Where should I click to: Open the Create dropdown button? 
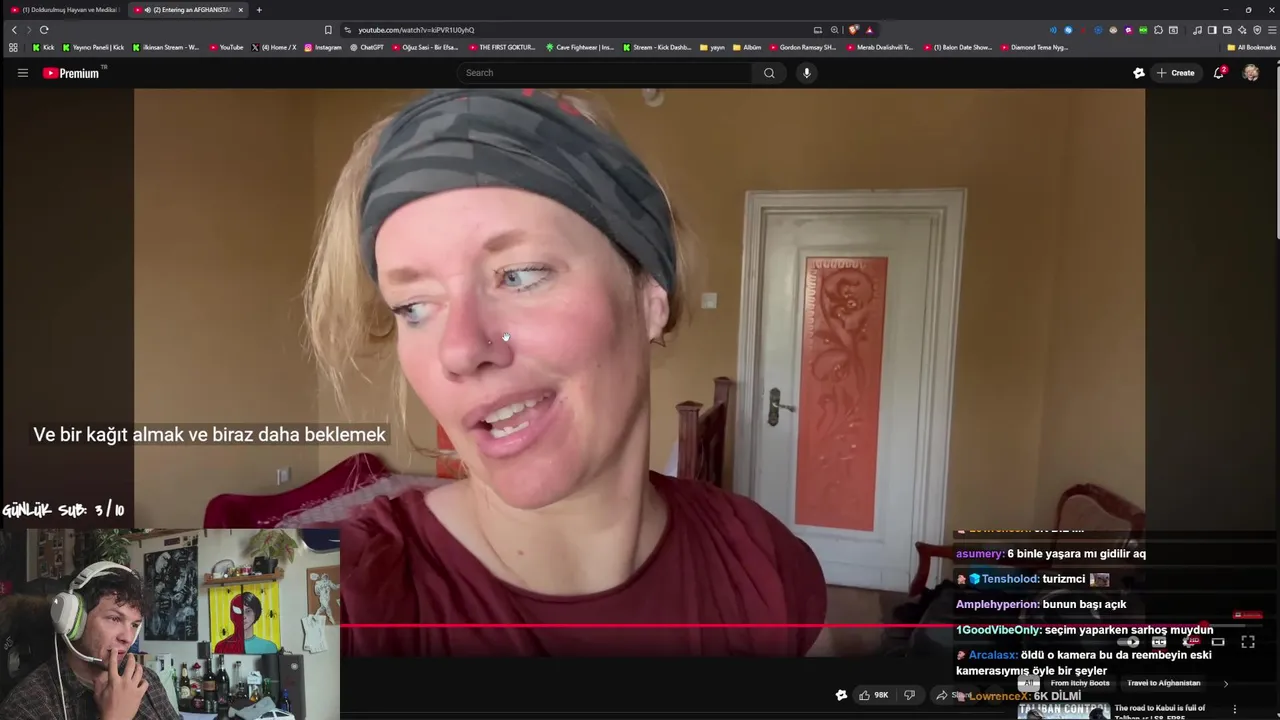(1175, 73)
